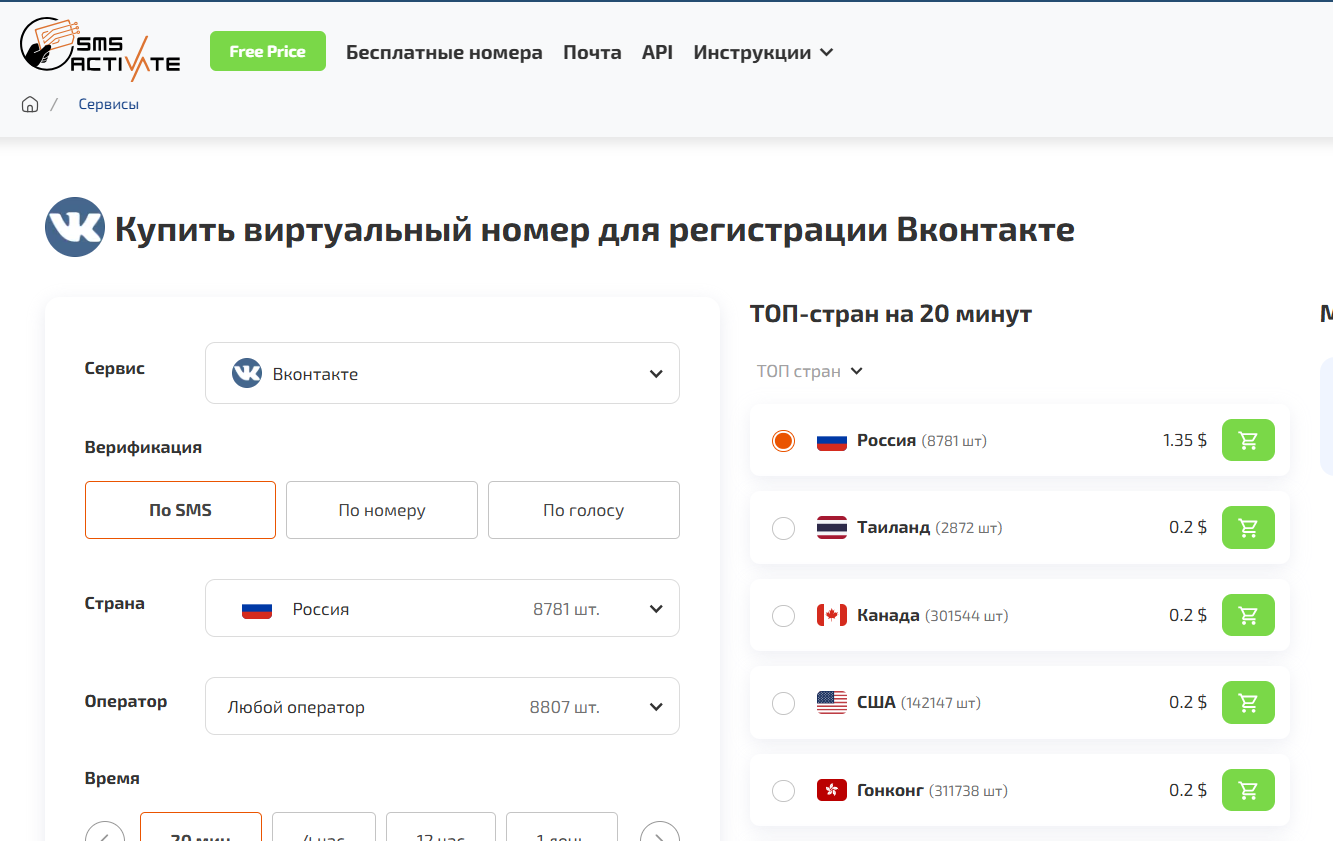Screen dimensions: 1333x841
Task: Select the США radio button
Action: (783, 702)
